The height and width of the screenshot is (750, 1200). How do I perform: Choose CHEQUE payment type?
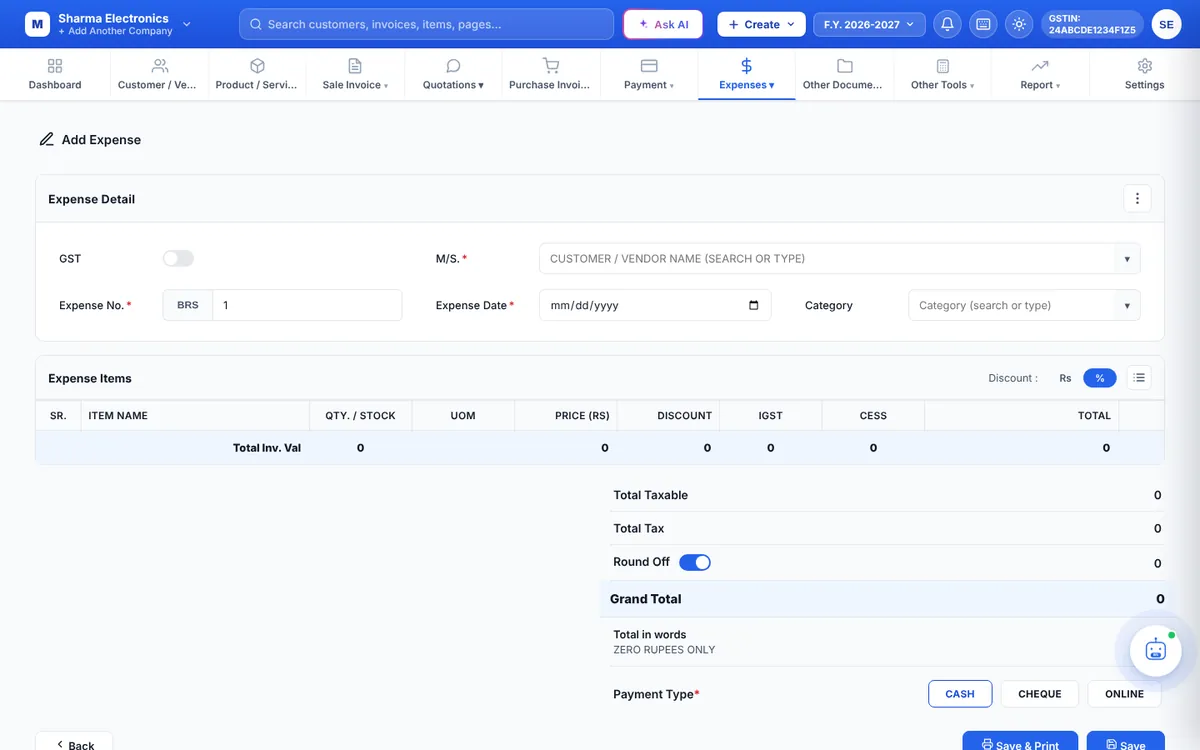click(1040, 694)
